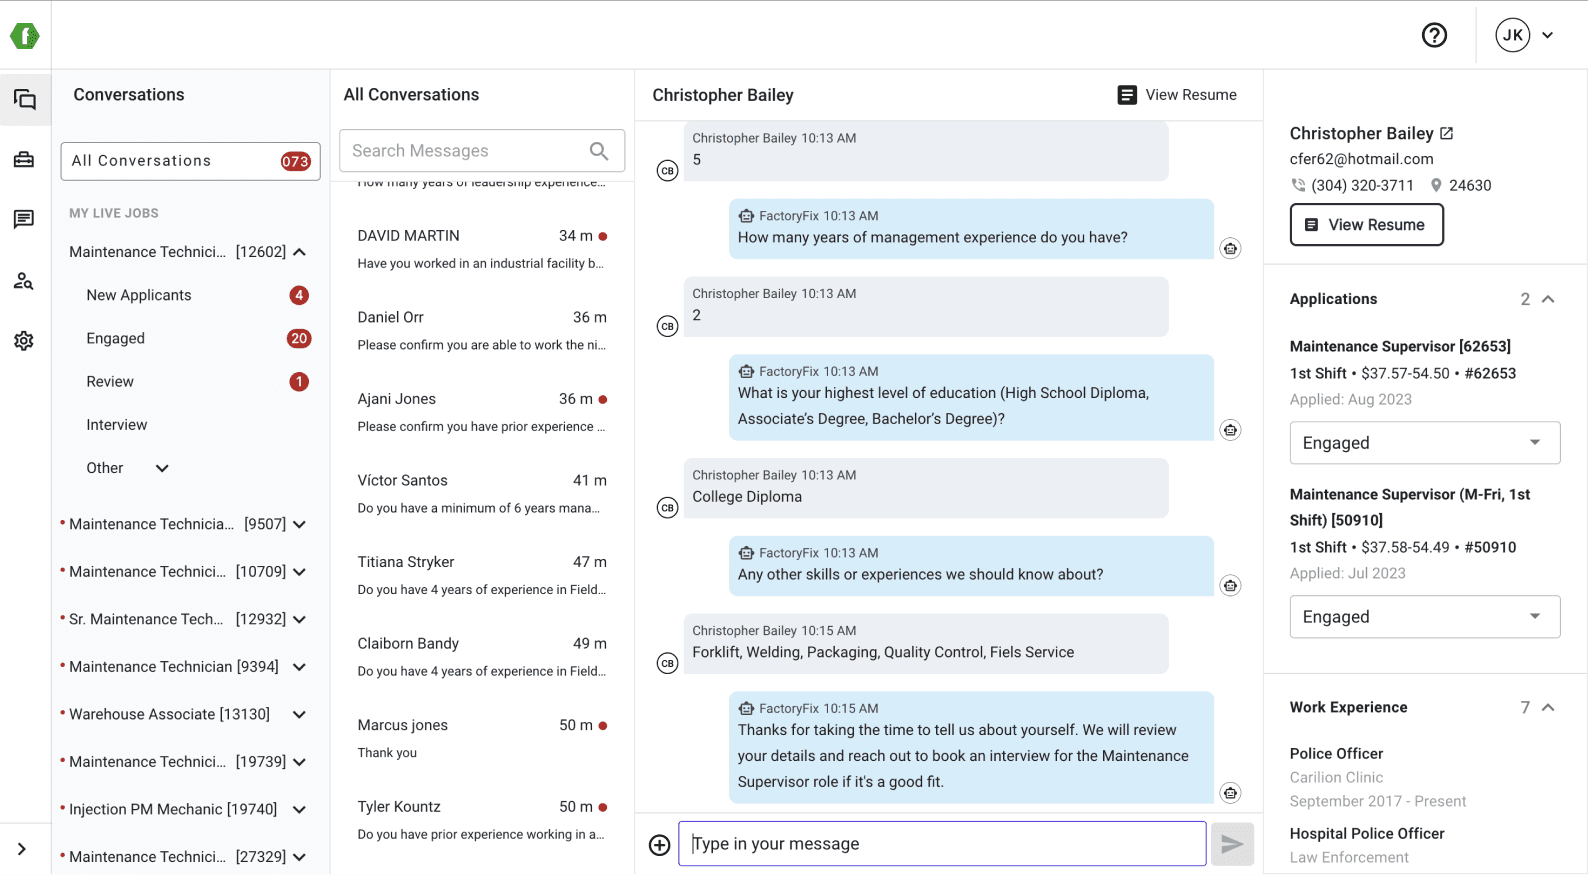Collapse the Maintenance Technici... [12602] job
This screenshot has height=875, width=1588.
tap(299, 252)
